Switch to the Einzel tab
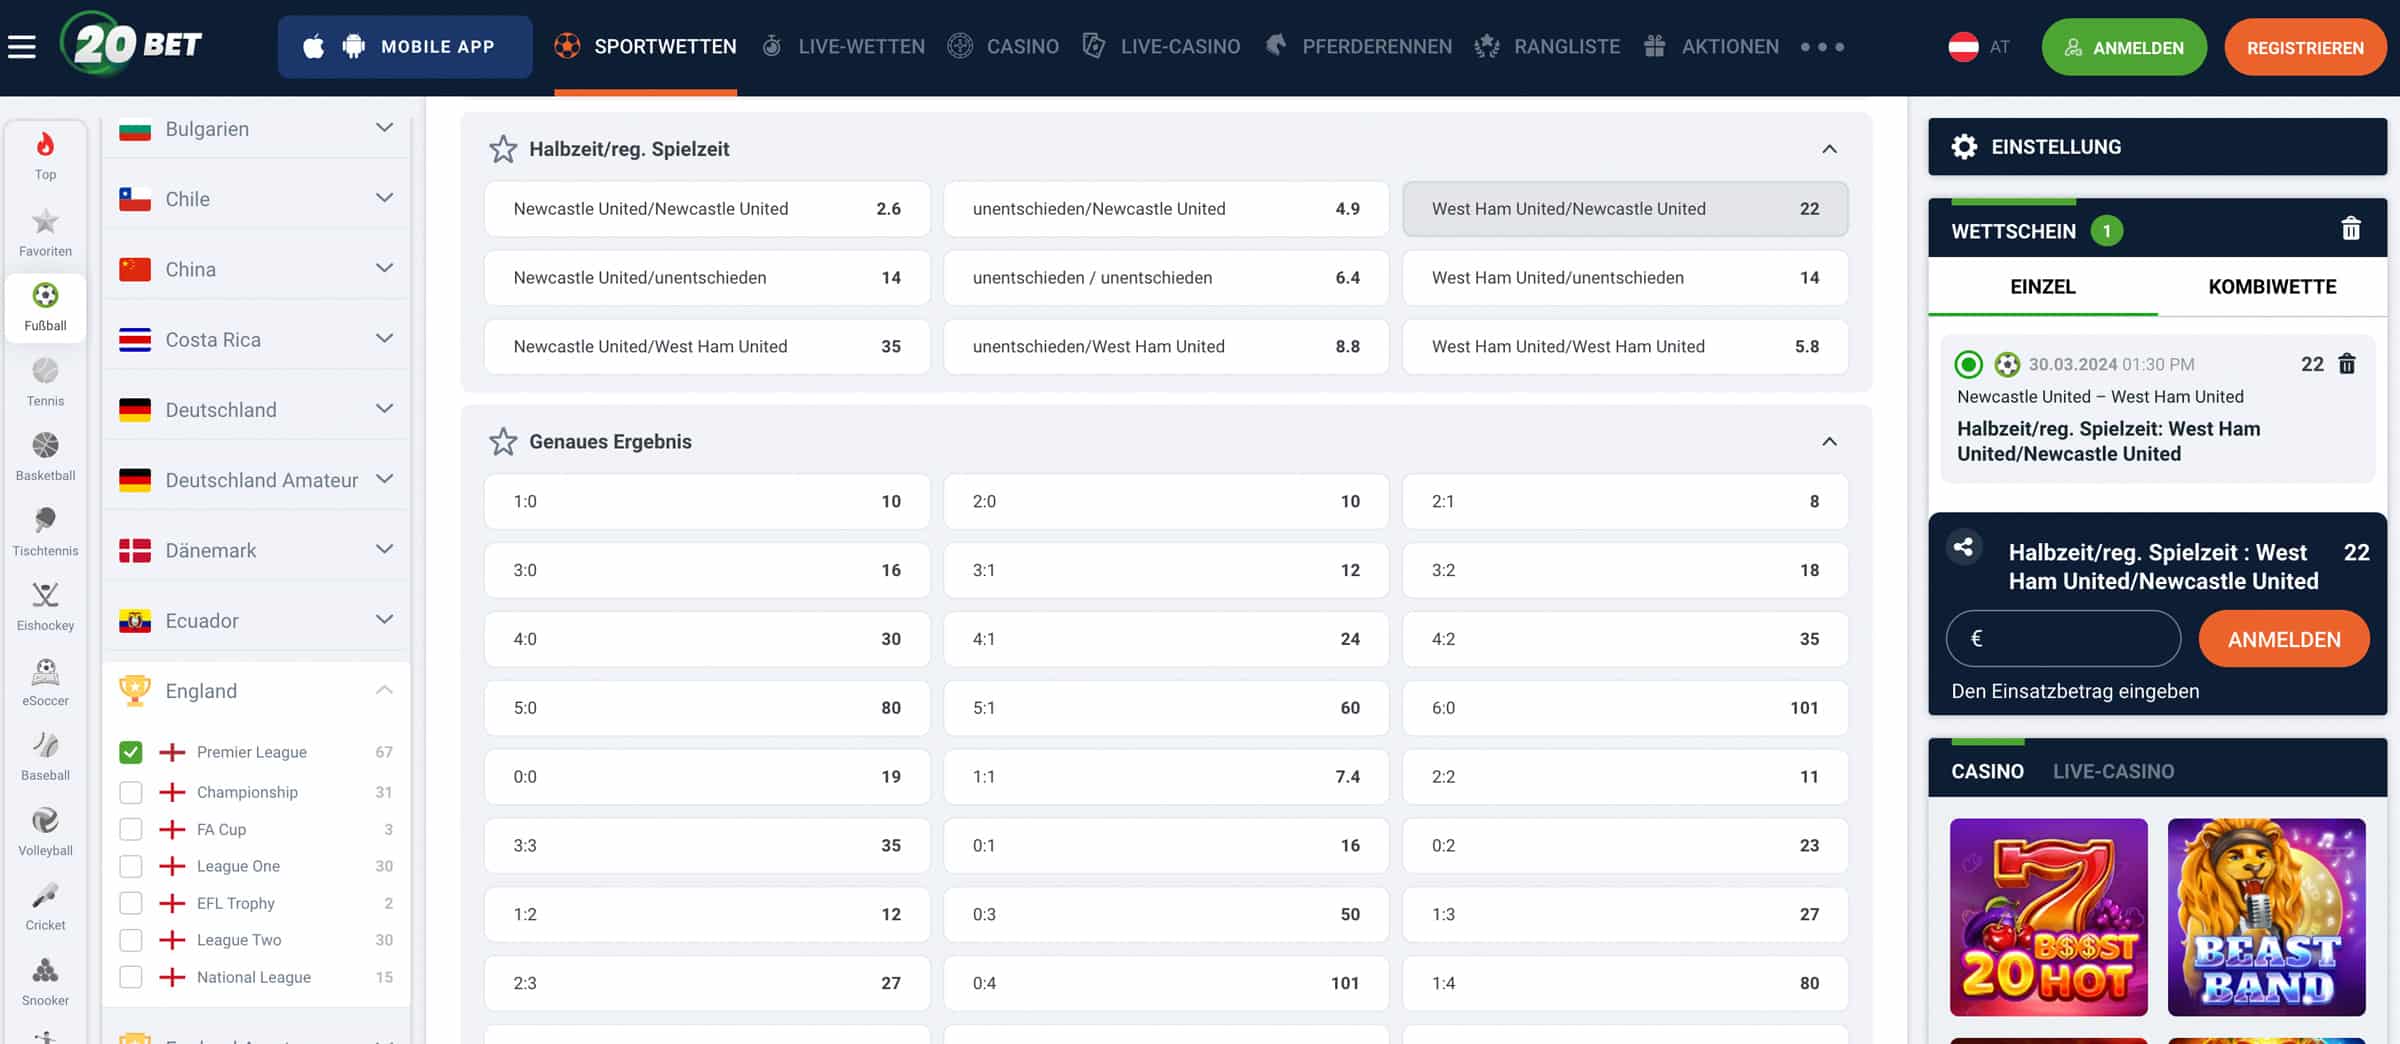The height and width of the screenshot is (1044, 2400). (2043, 287)
